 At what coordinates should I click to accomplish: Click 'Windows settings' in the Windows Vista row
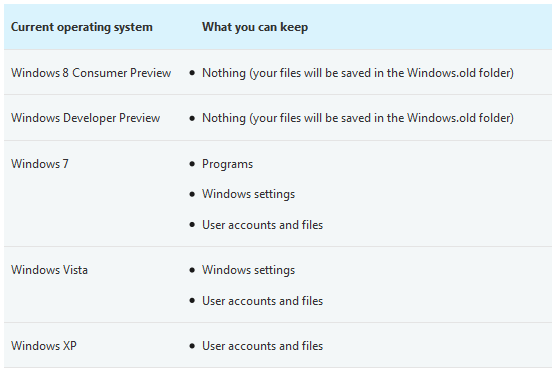click(x=249, y=270)
